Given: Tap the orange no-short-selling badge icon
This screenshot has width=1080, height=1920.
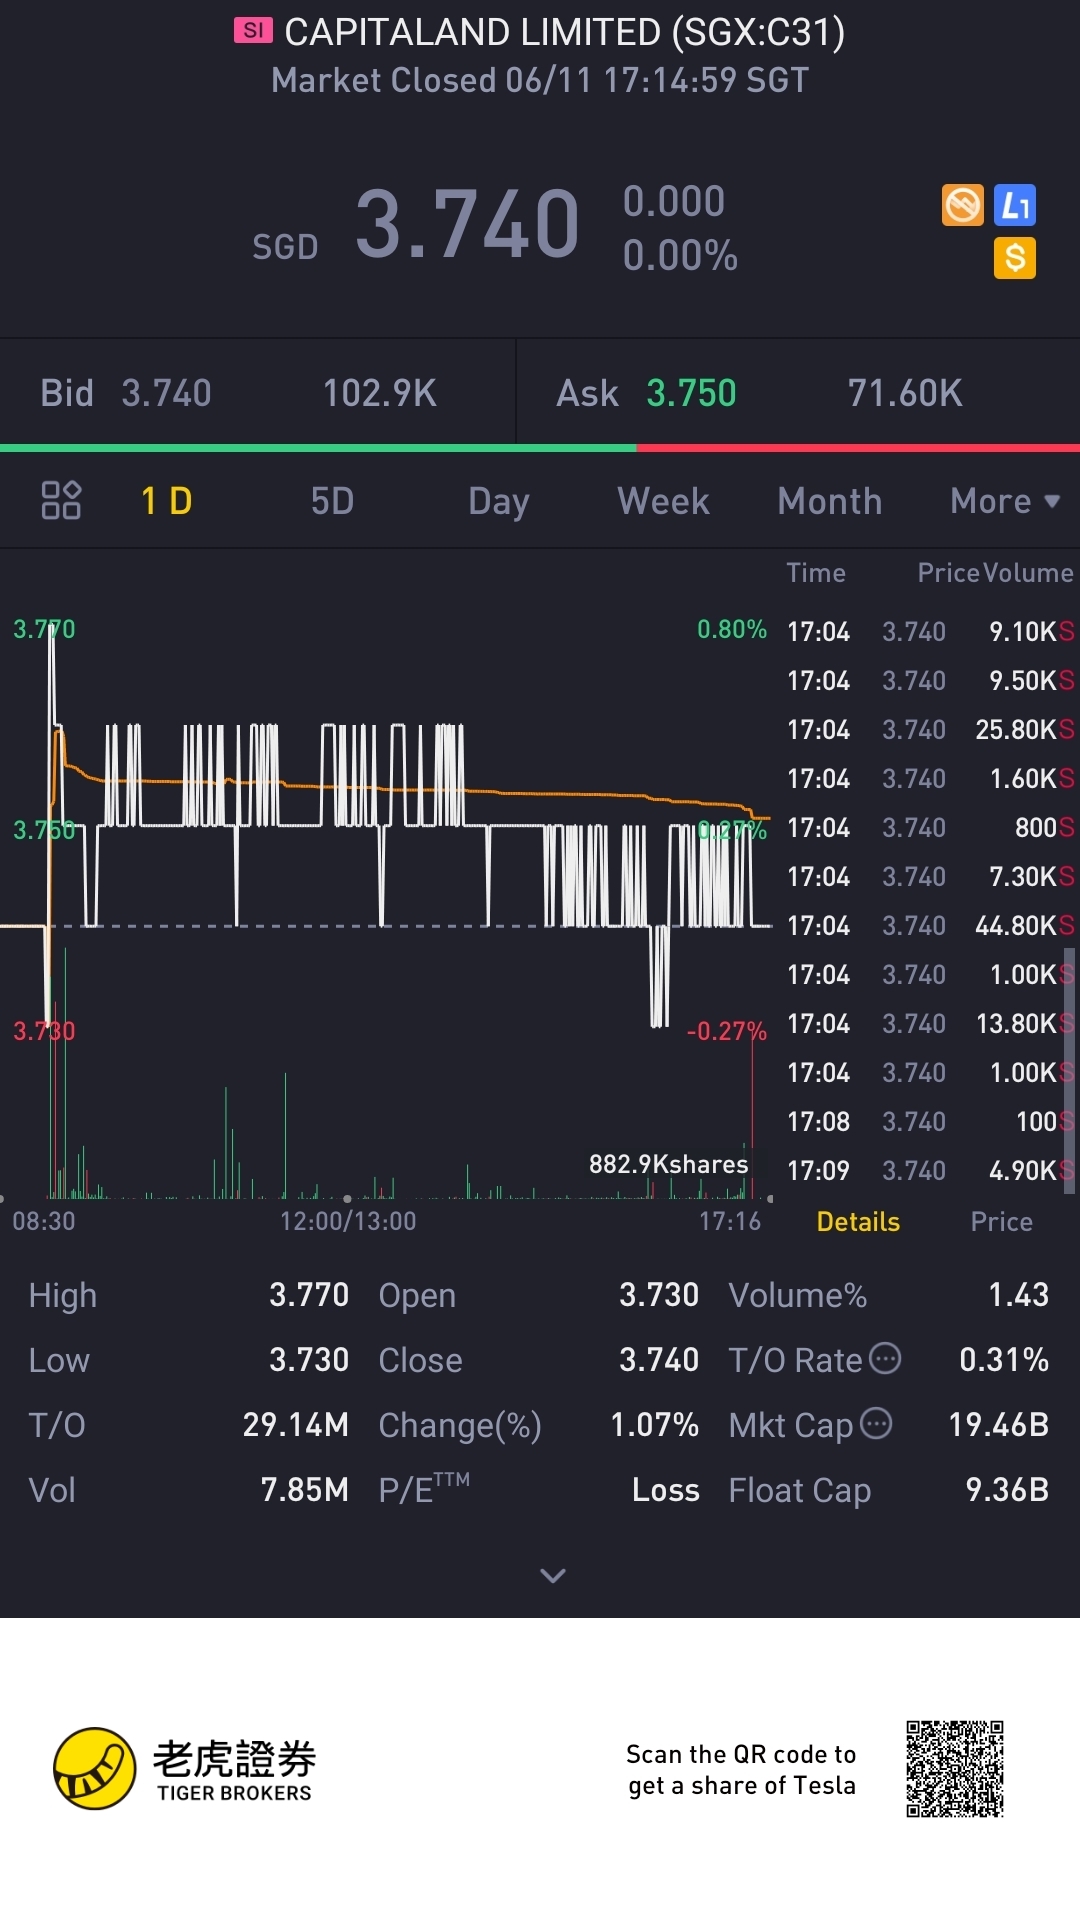Looking at the screenshot, I should click(x=963, y=205).
